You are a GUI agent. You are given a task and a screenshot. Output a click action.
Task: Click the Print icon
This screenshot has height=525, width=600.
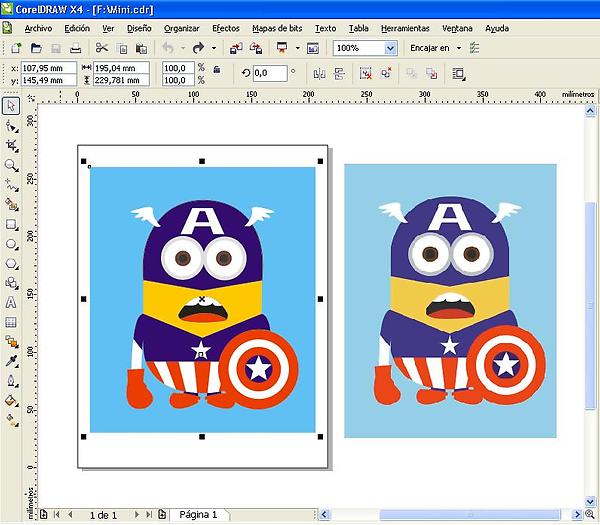75,48
